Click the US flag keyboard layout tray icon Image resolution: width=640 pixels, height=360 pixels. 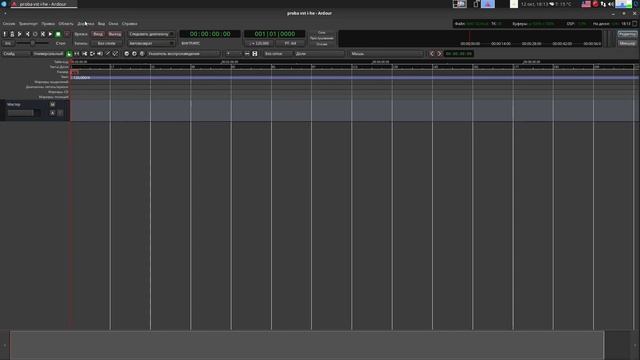point(586,4)
